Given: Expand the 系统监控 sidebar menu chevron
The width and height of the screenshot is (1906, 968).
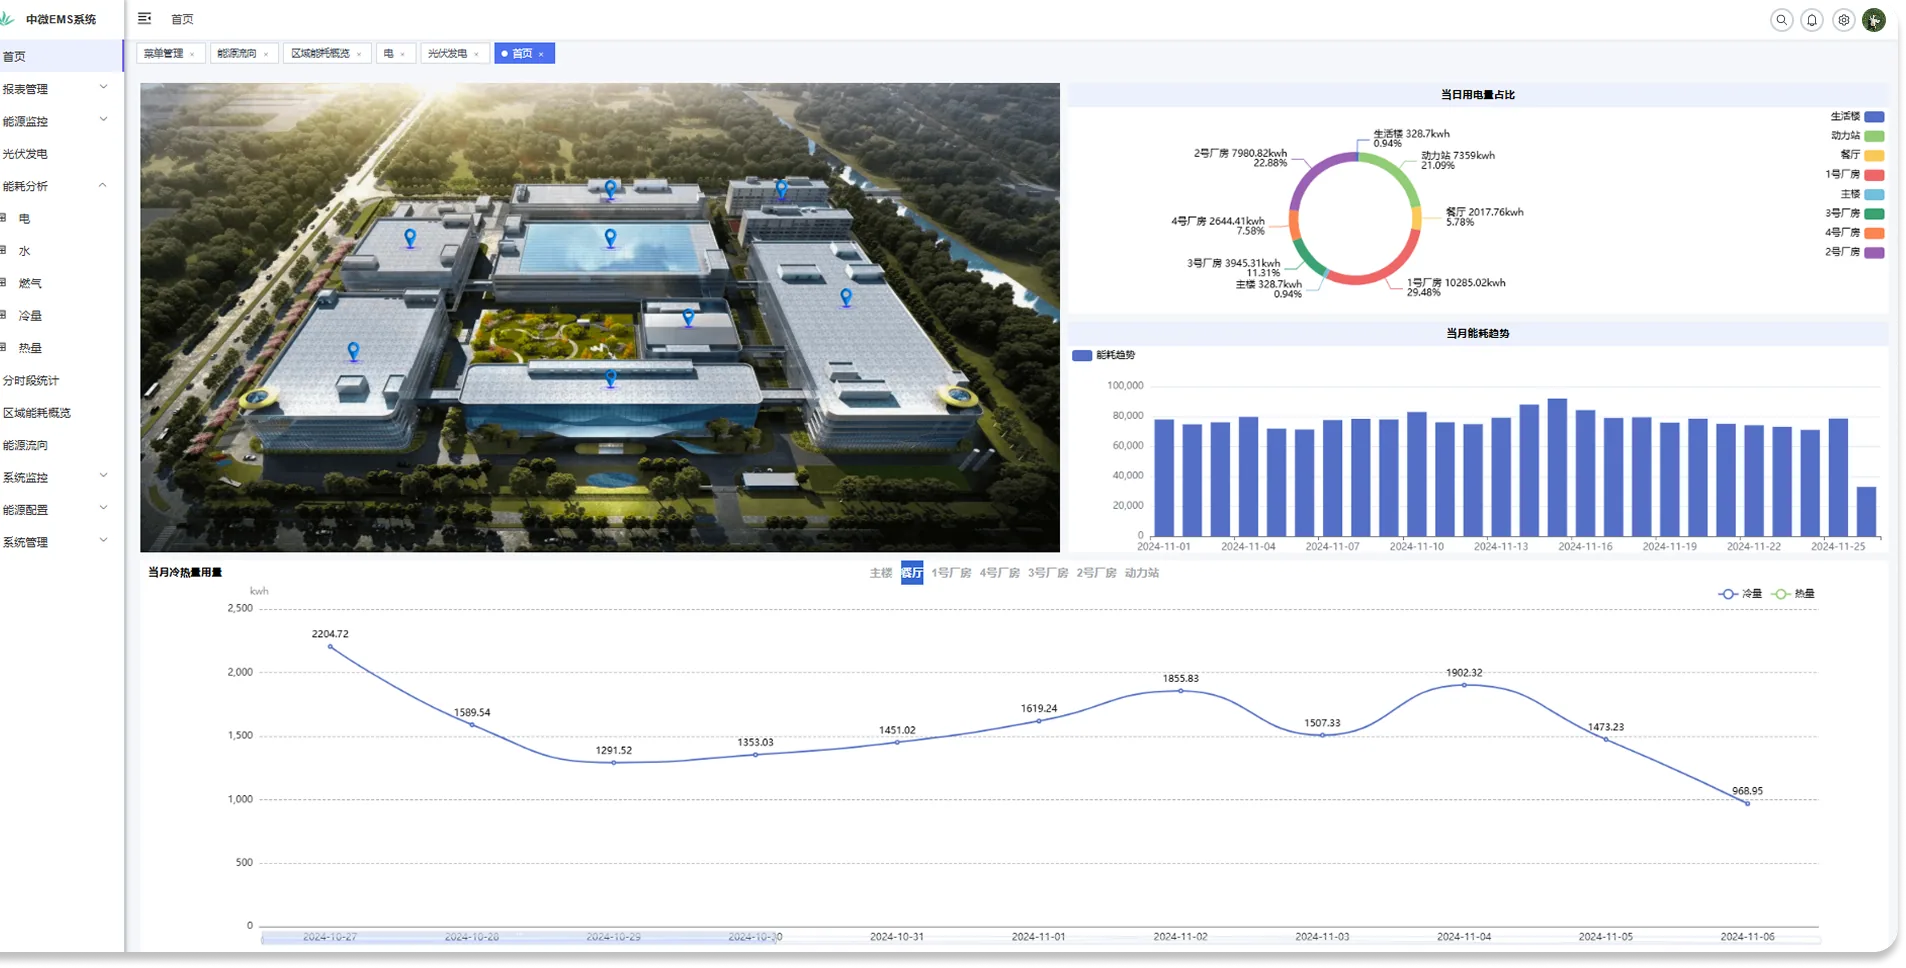Looking at the screenshot, I should click(x=103, y=476).
